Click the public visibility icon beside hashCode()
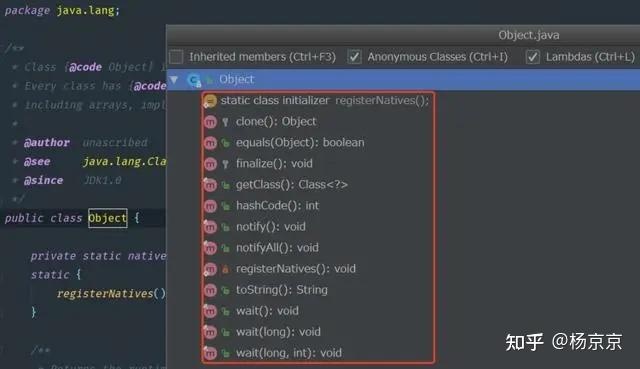This screenshot has width=640, height=369. point(225,206)
